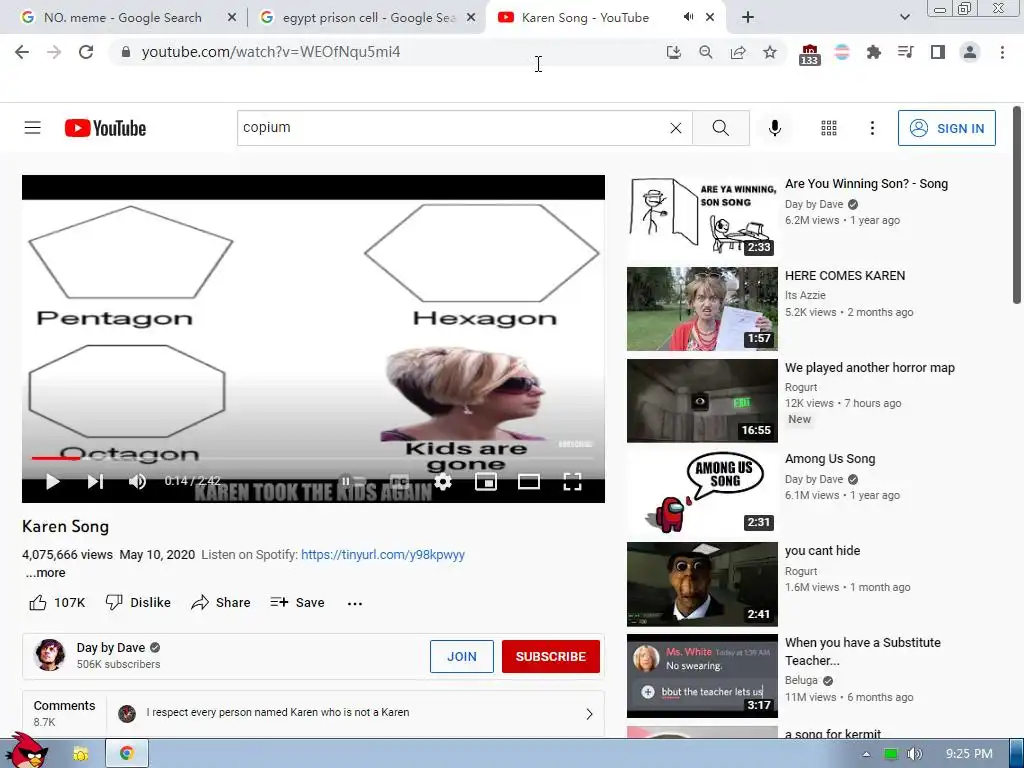Play the Karen Song video
Screen dimensions: 1024x768
click(53, 482)
